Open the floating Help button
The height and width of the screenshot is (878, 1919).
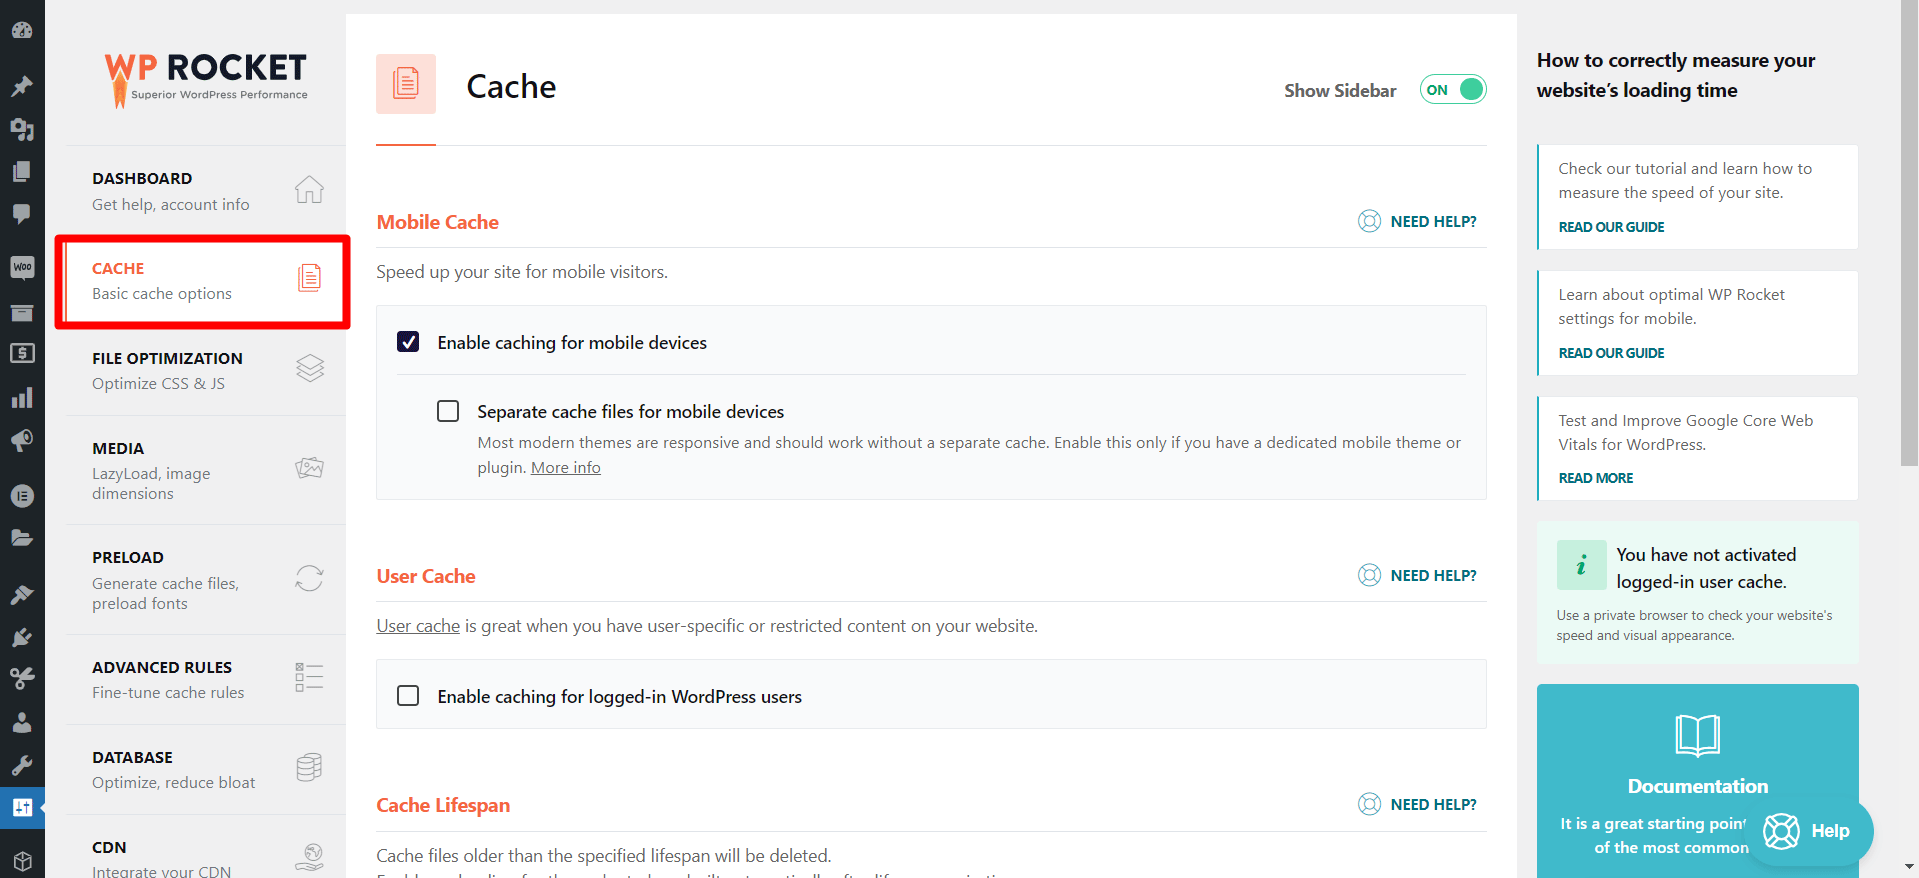[1808, 831]
